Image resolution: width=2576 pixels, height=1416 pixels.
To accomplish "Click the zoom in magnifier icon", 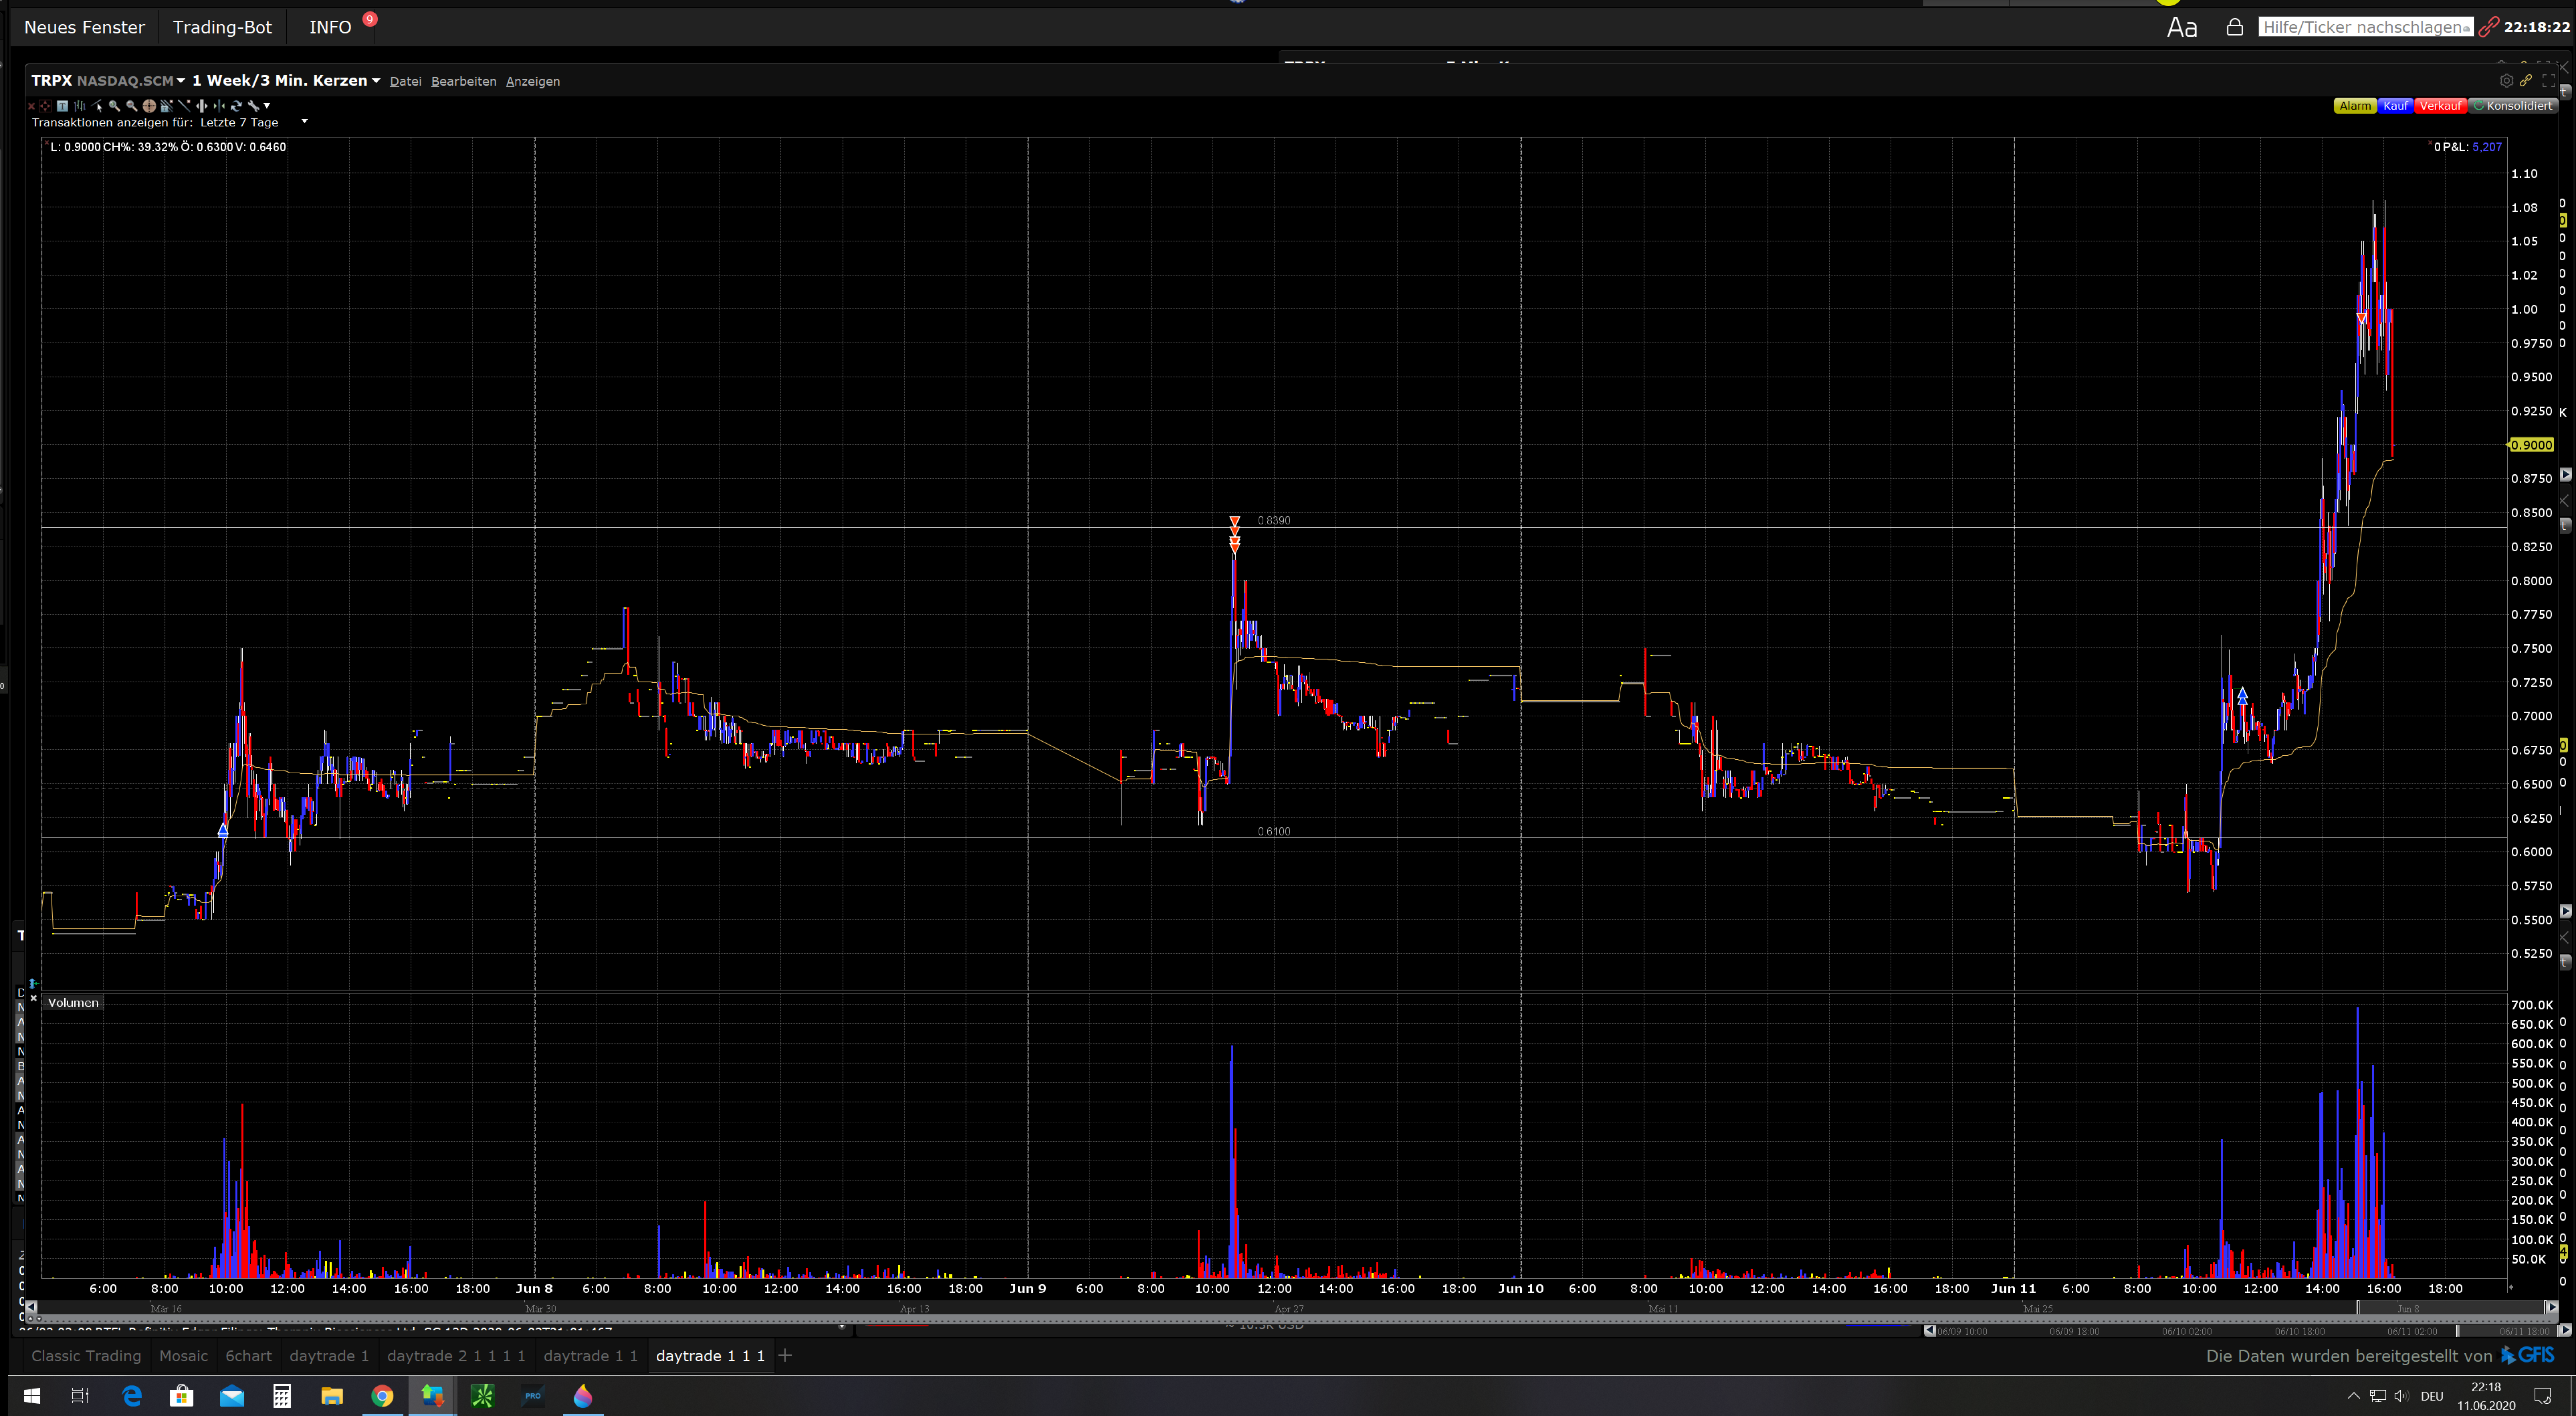I will click(114, 106).
